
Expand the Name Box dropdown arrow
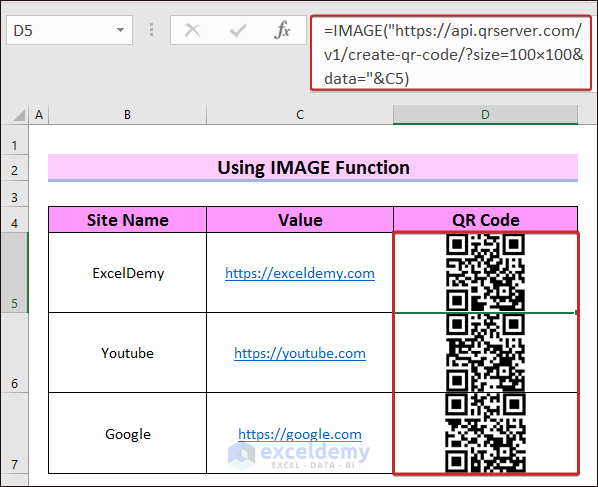click(121, 30)
